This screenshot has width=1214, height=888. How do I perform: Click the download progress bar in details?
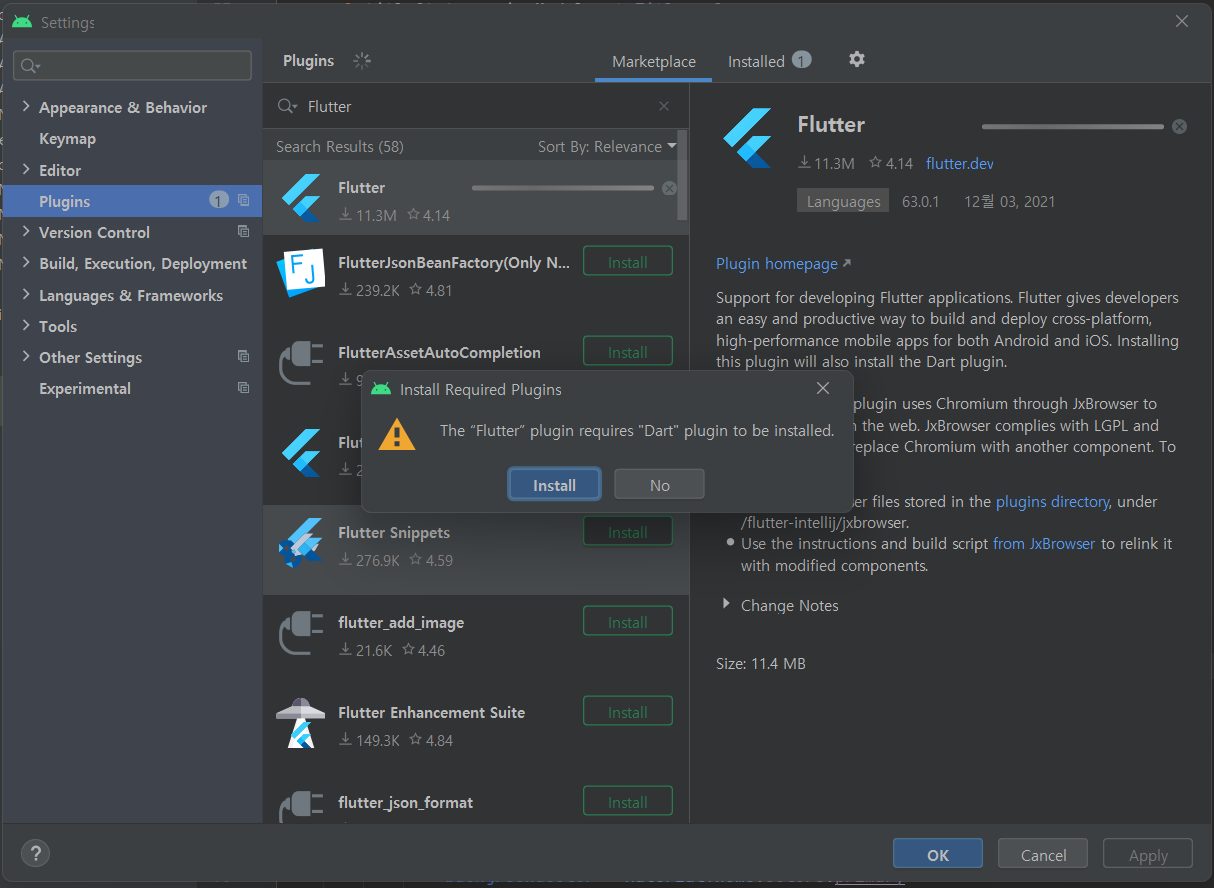tap(1072, 127)
